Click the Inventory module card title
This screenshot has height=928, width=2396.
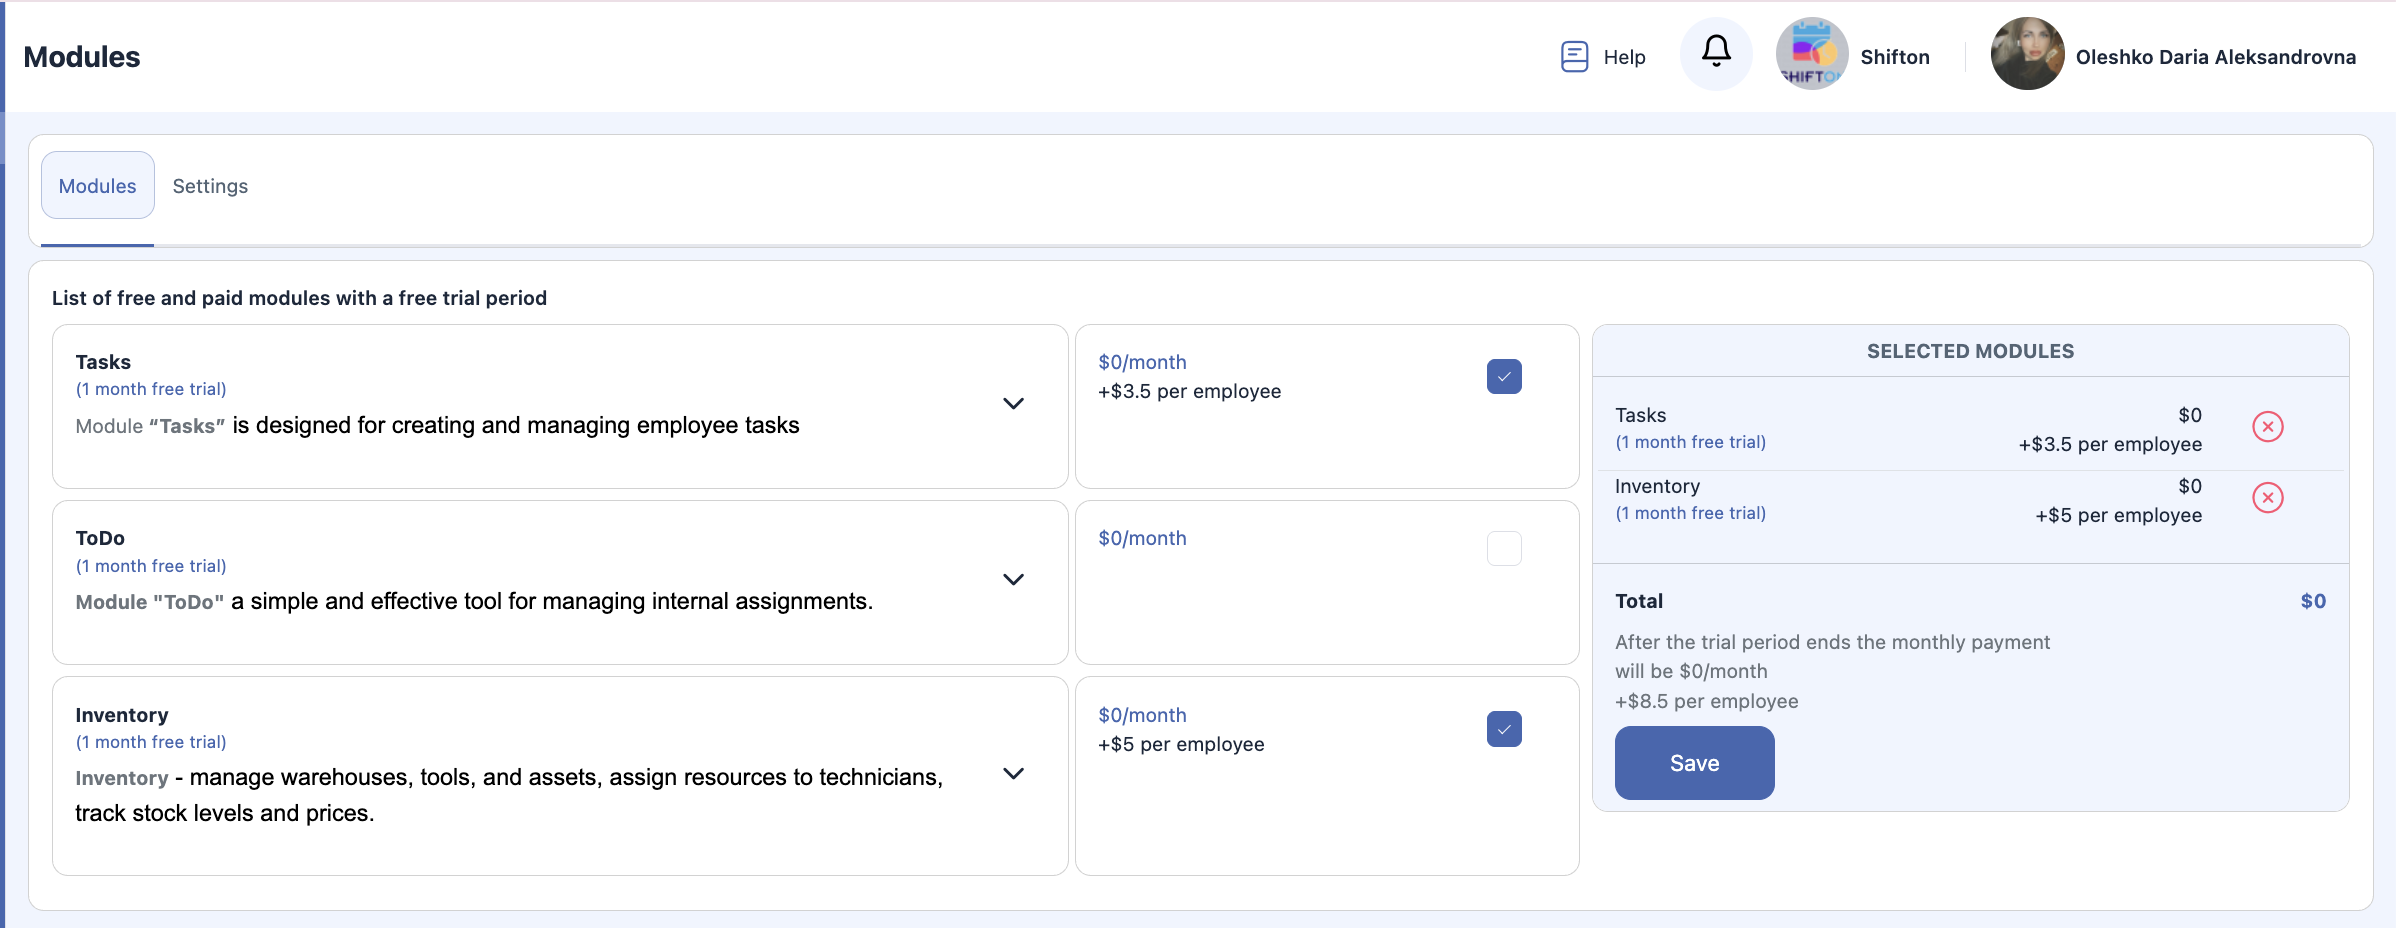coord(122,715)
